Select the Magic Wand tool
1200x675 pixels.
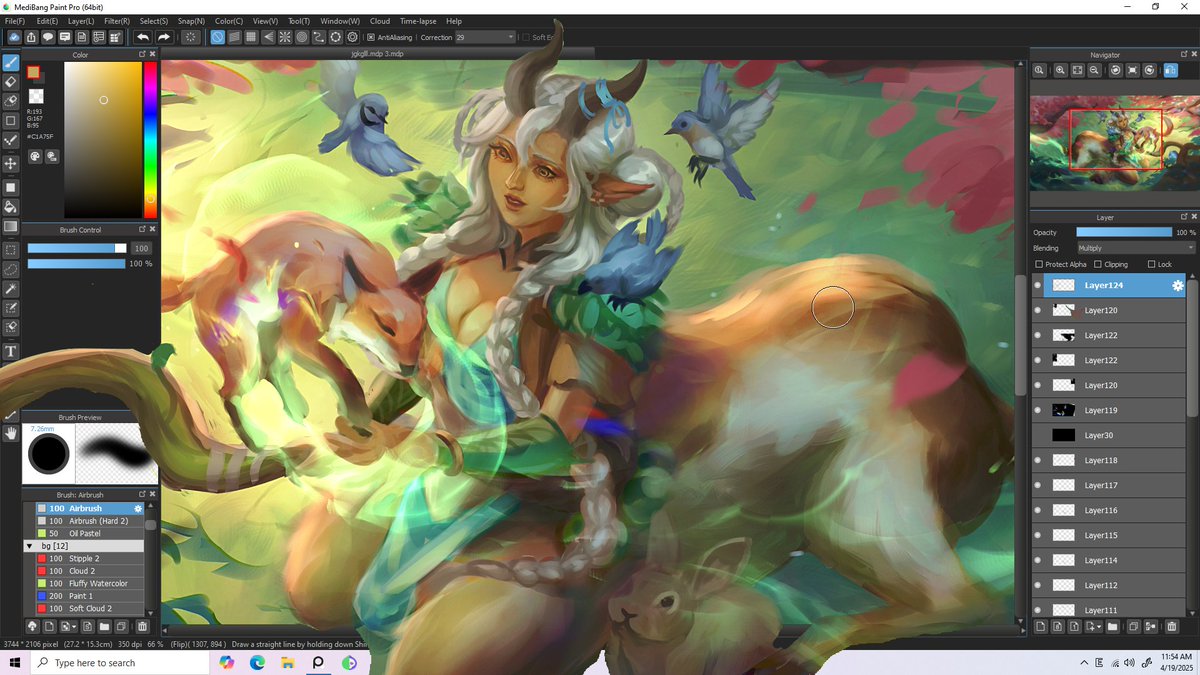[x=11, y=289]
